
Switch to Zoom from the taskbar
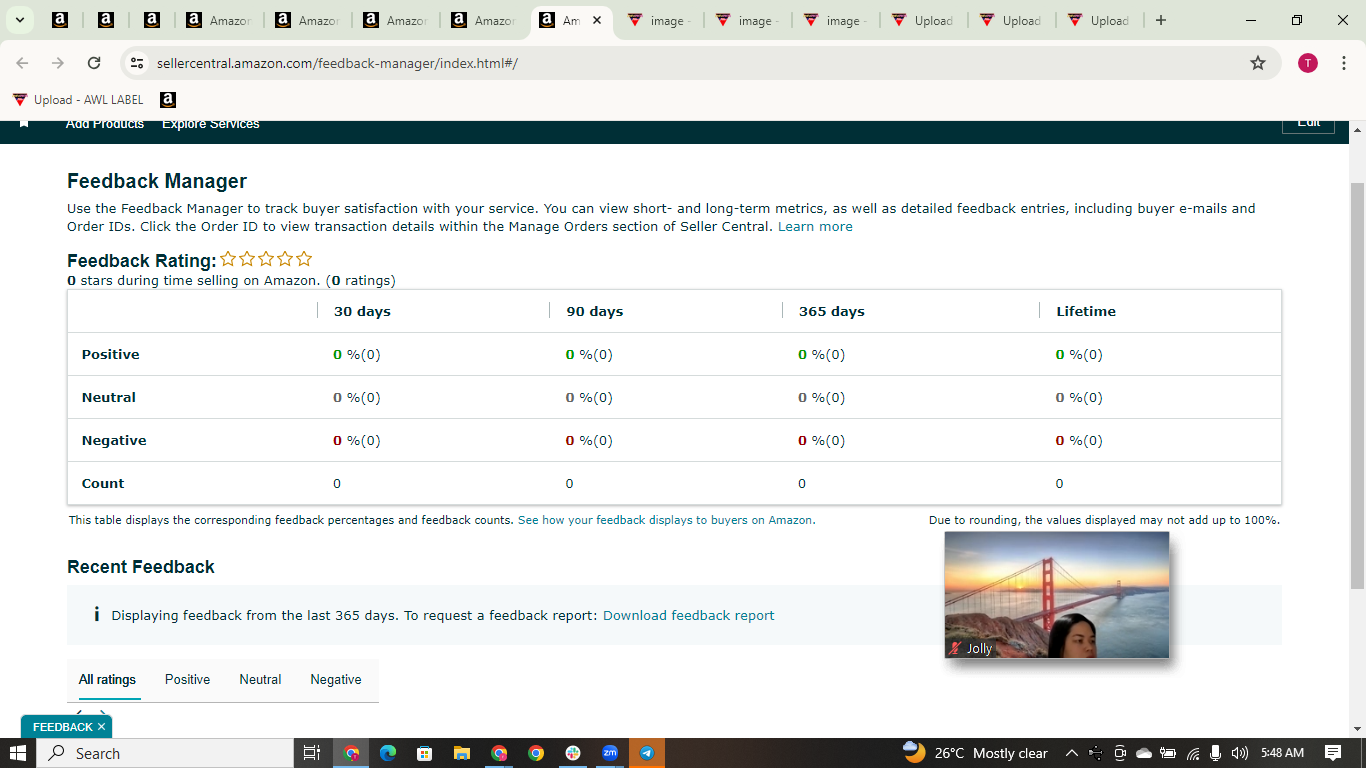click(610, 753)
